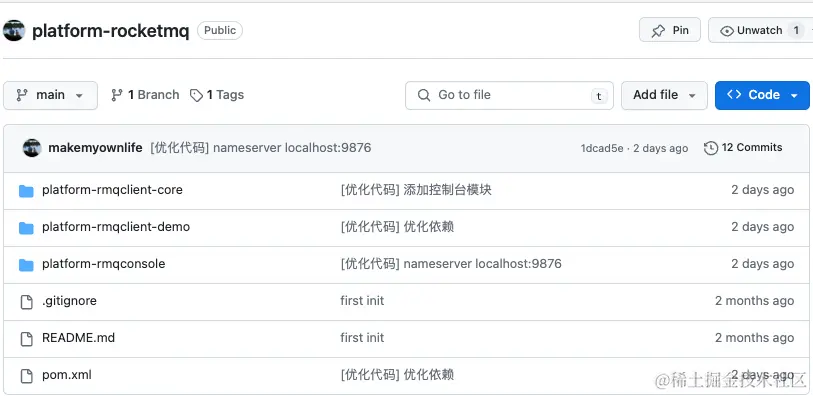813x396 pixels.
Task: Click the file icon for .gitignore
Action: click(x=26, y=302)
